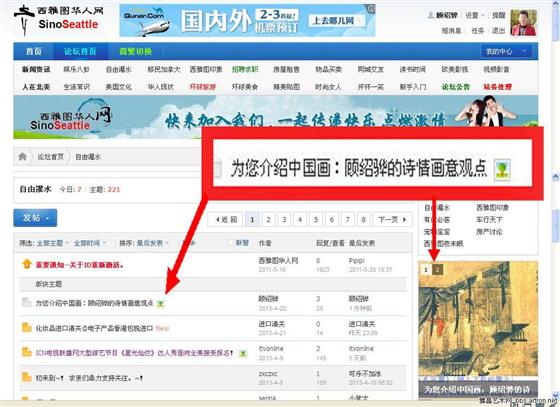Click the 下一页 next page button

[392, 220]
